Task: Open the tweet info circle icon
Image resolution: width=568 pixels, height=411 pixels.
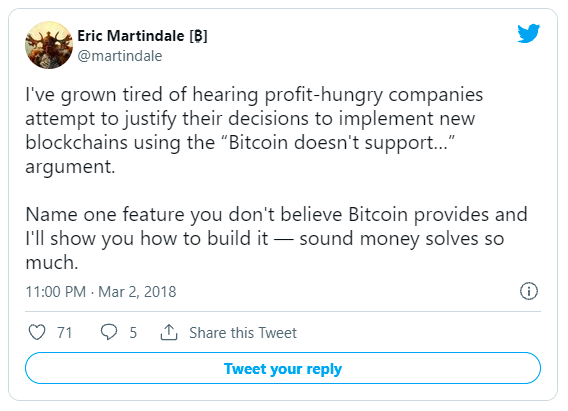Action: 529,291
